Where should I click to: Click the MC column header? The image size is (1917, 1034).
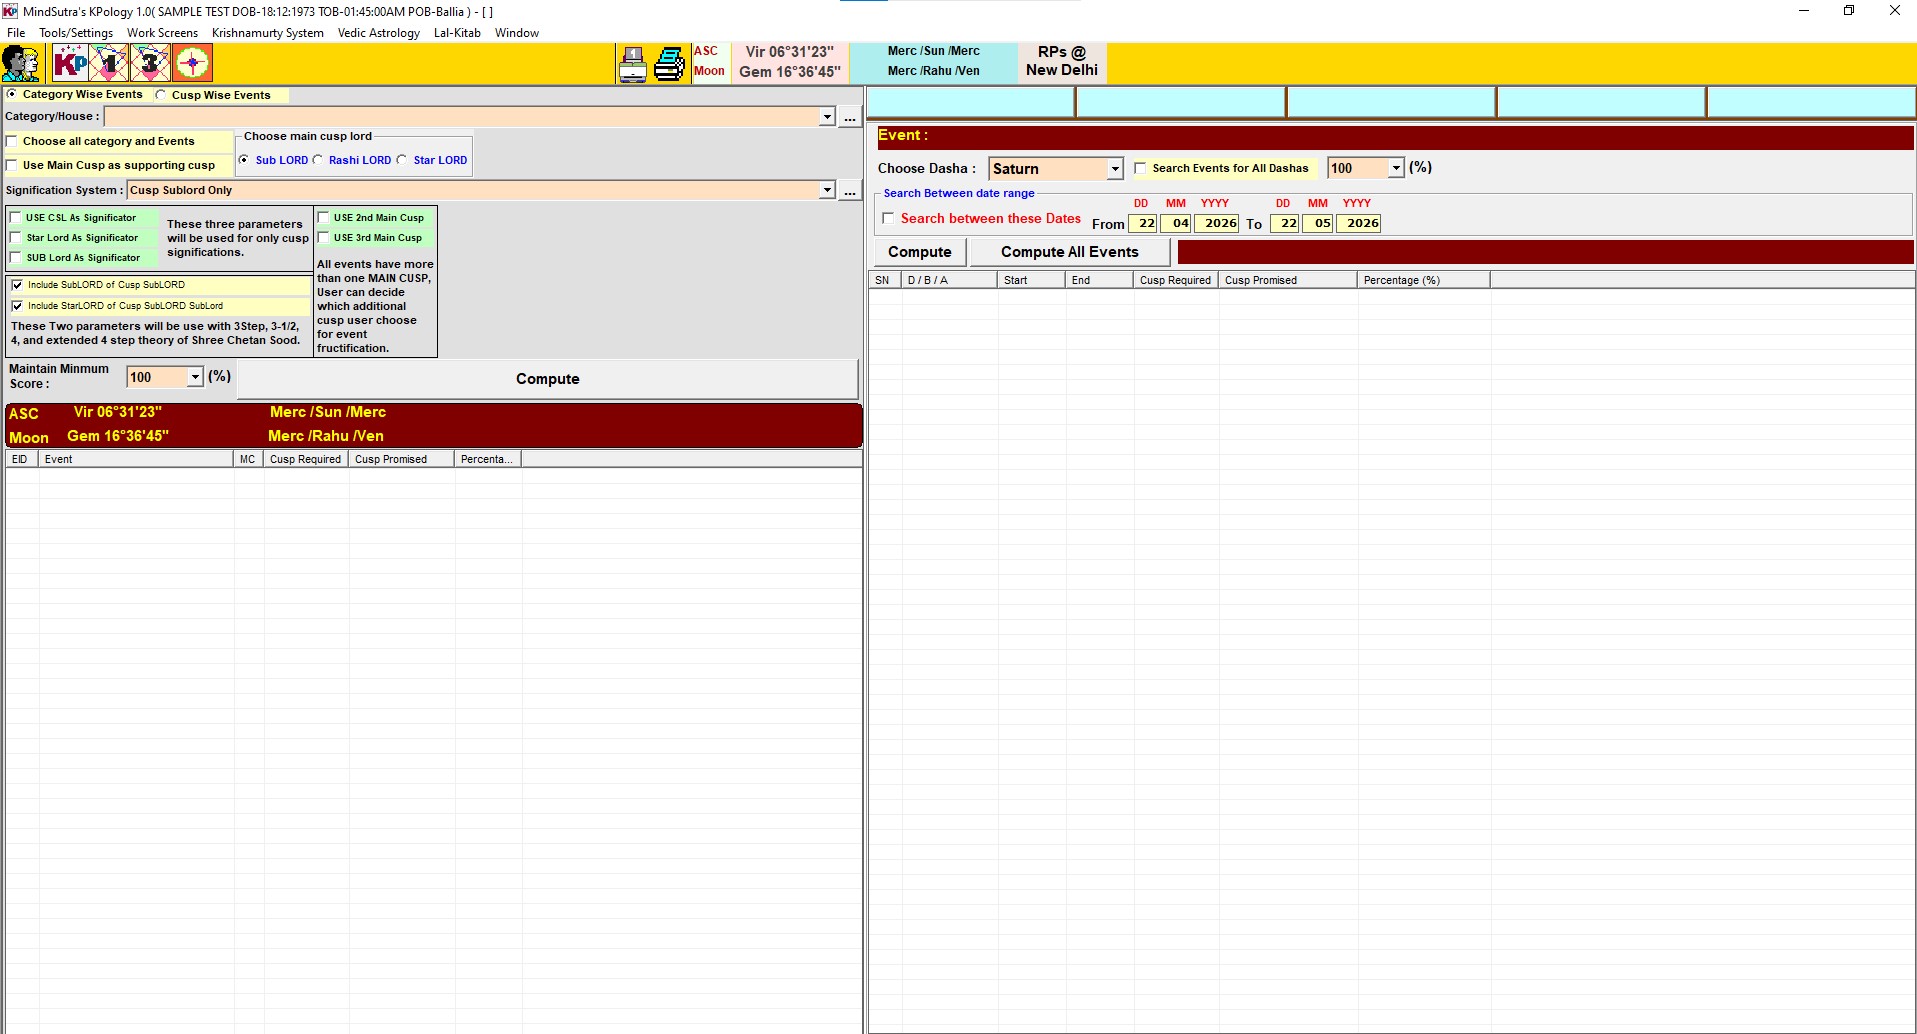[x=248, y=459]
